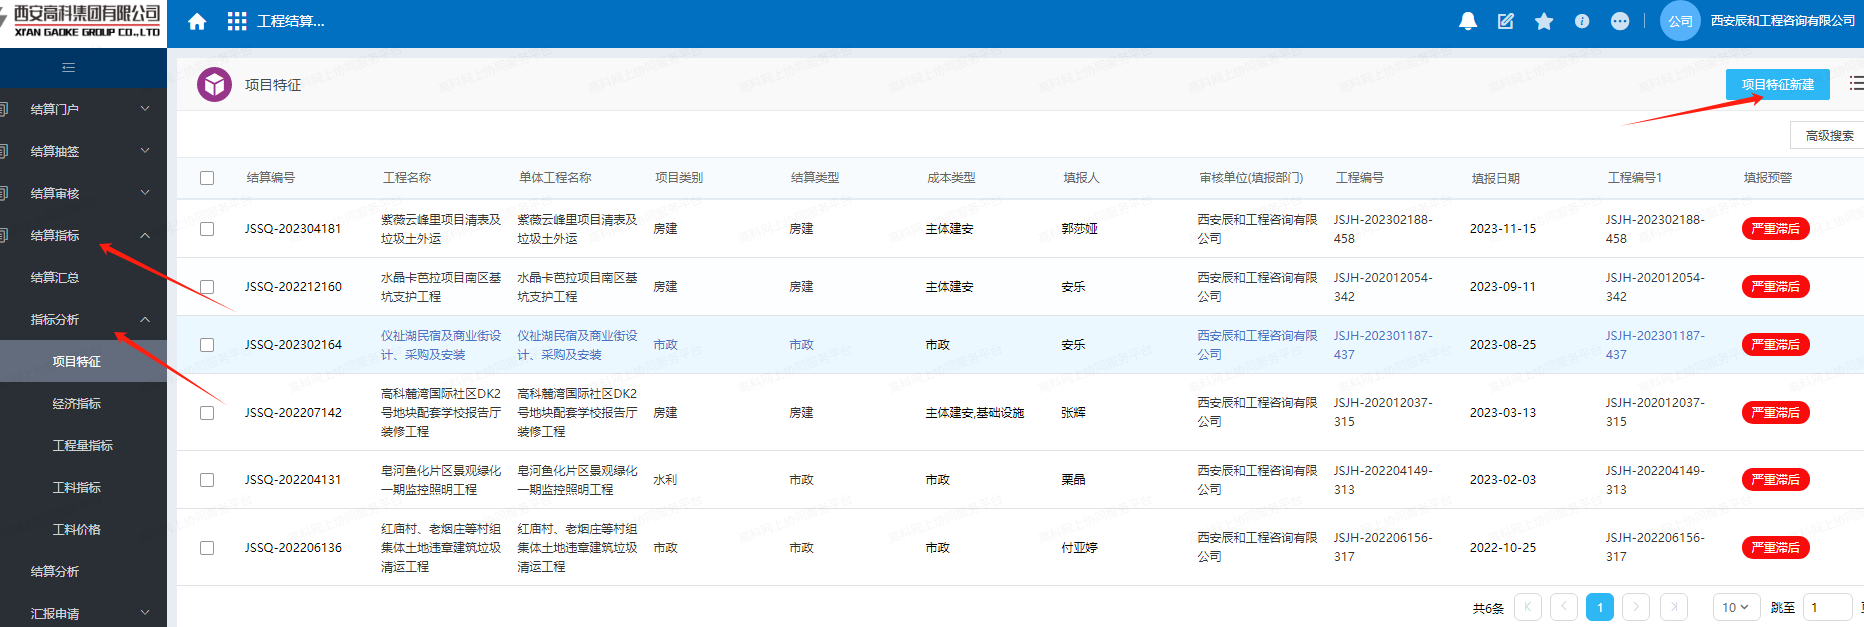Check the row JSSQ-202207142 checkbox
The height and width of the screenshot is (627, 1864).
(207, 413)
